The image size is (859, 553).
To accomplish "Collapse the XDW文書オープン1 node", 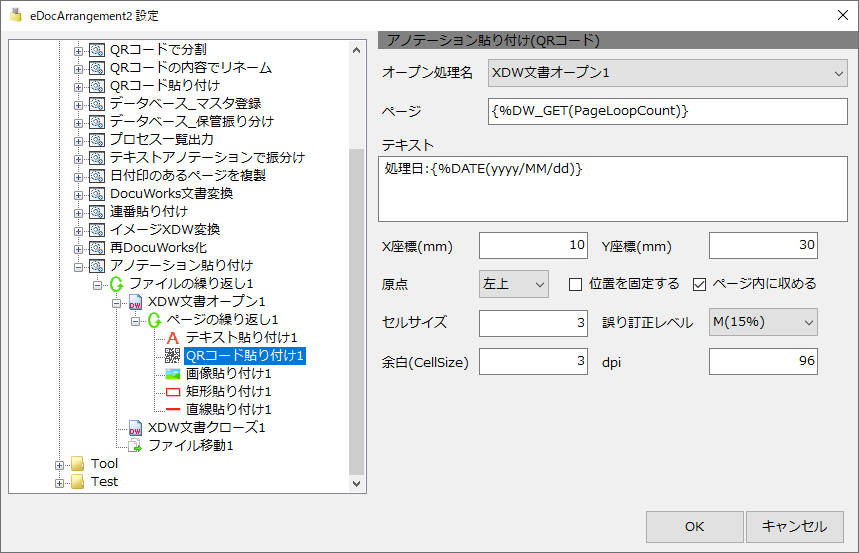I will tap(116, 303).
